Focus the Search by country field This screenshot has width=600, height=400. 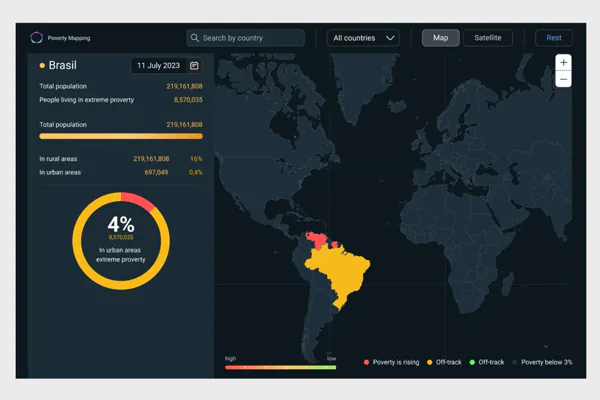[x=246, y=38]
